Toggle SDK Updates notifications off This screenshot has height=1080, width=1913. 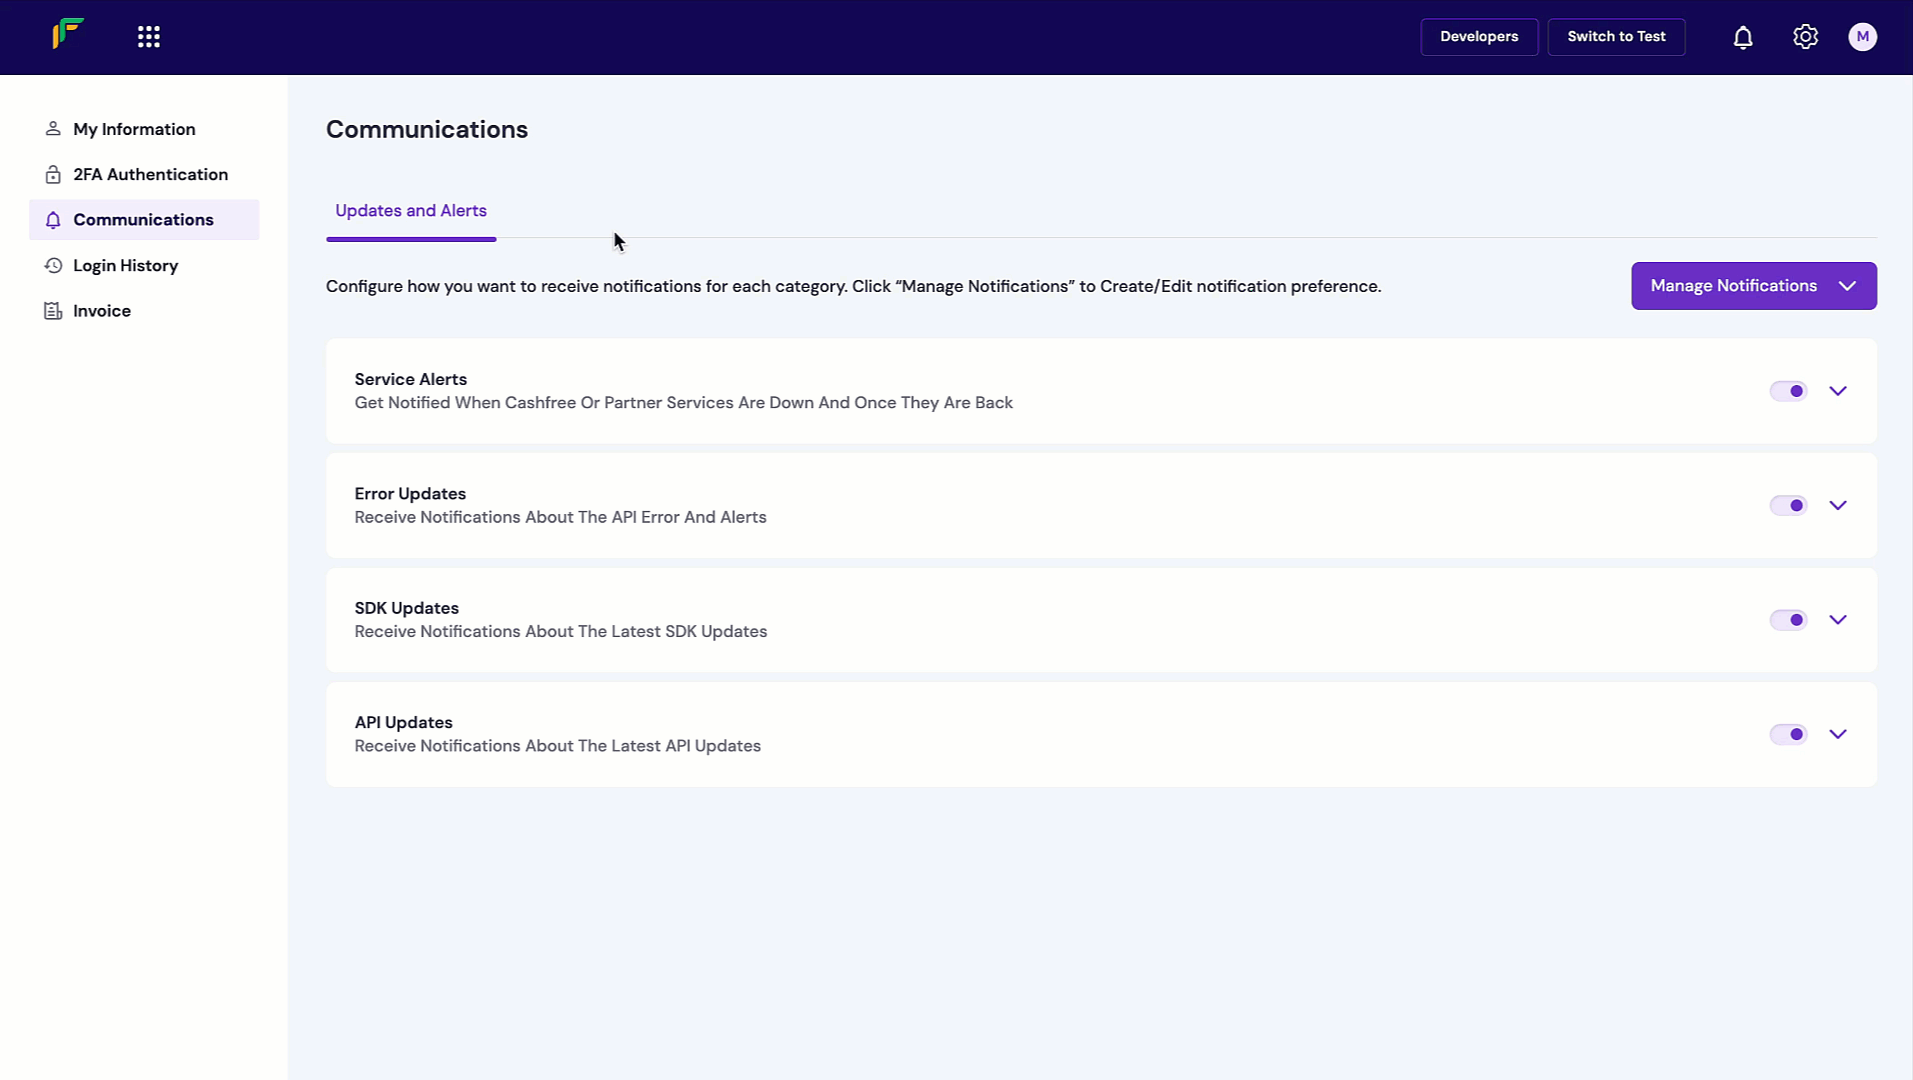pyautogui.click(x=1789, y=619)
